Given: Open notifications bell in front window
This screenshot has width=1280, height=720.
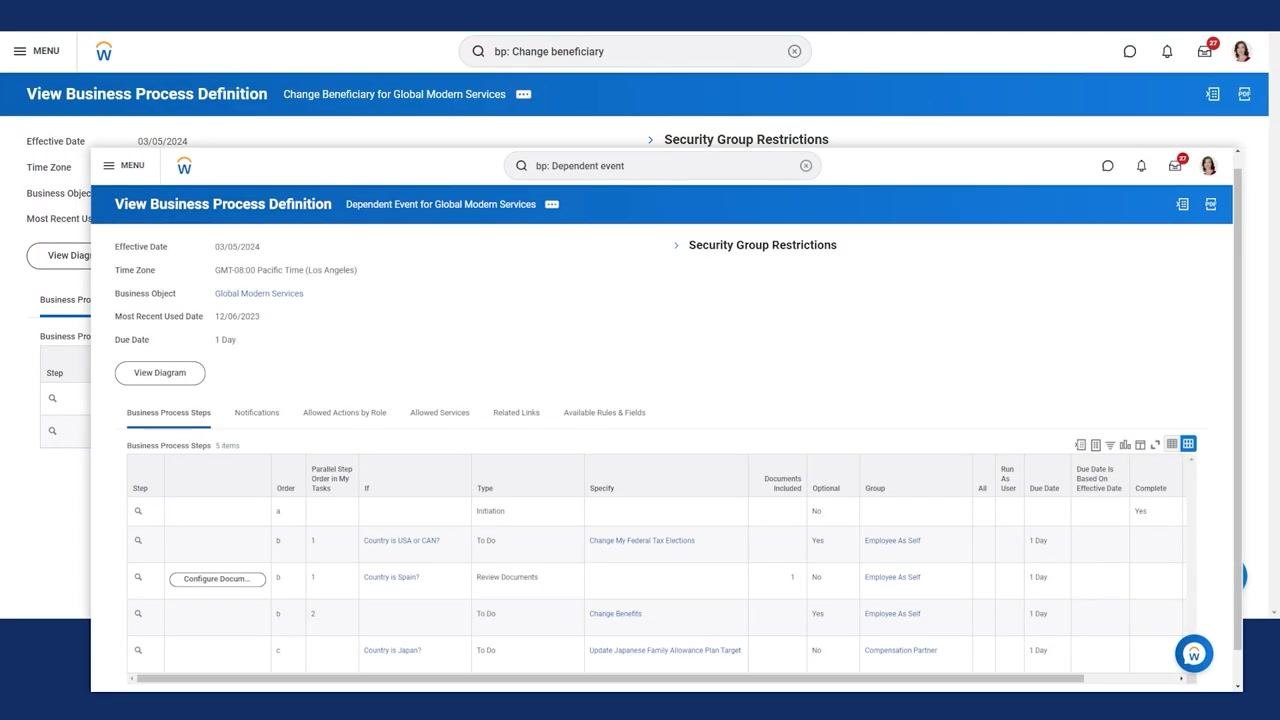Looking at the screenshot, I should [1141, 166].
